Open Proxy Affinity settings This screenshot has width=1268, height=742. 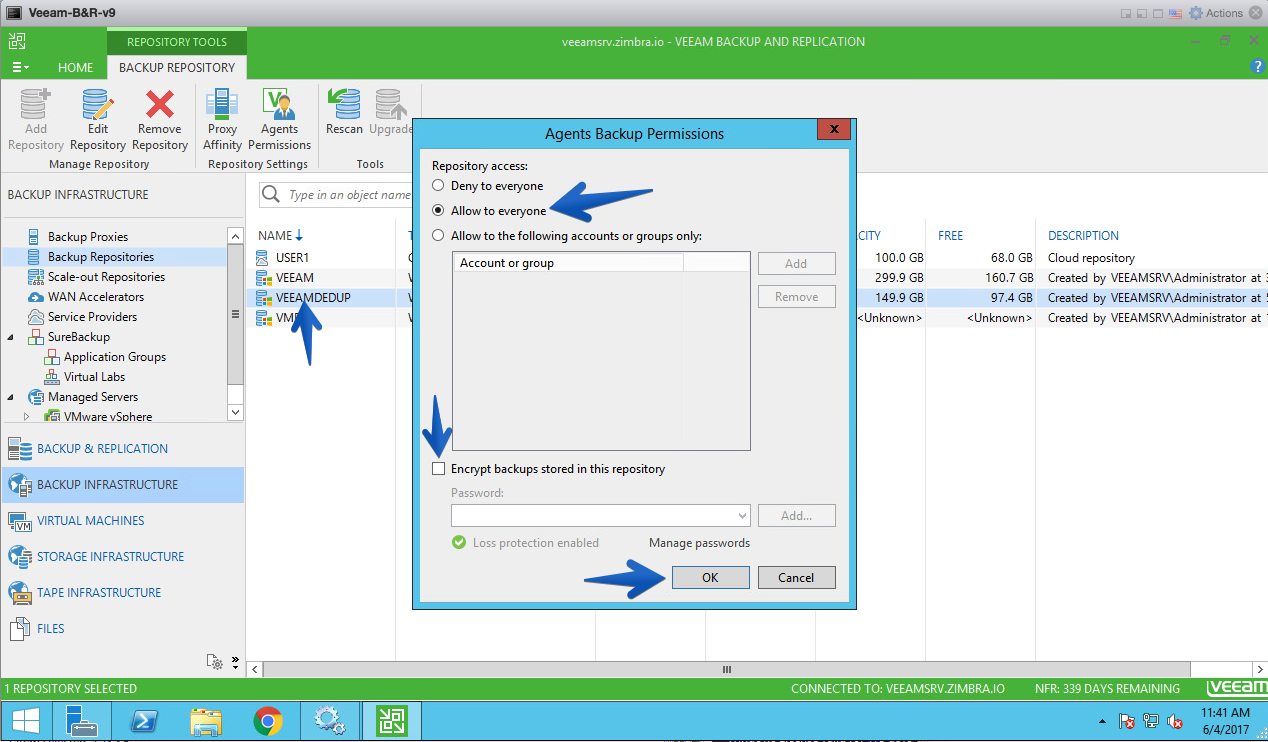(x=222, y=120)
